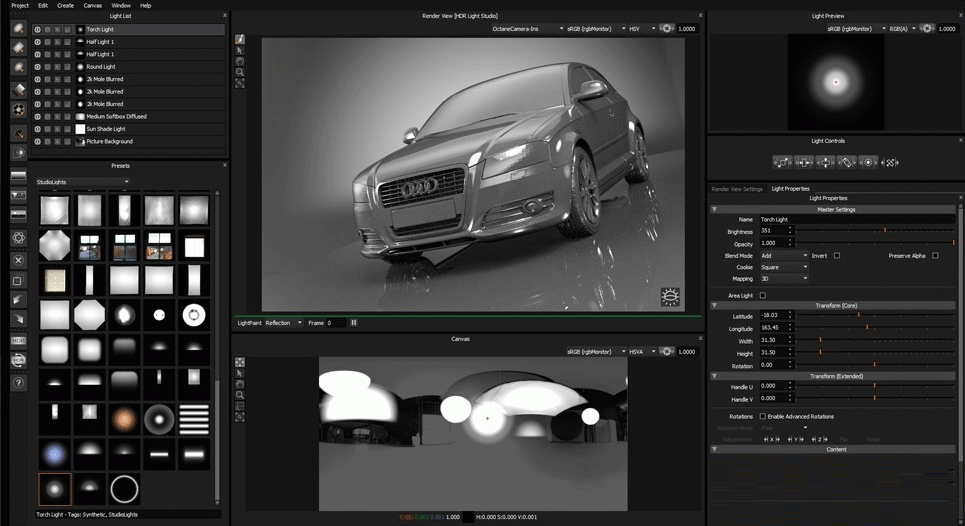Toggle visibility of the Torch Light row
Viewport: 965px width, 526px height.
click(38, 30)
